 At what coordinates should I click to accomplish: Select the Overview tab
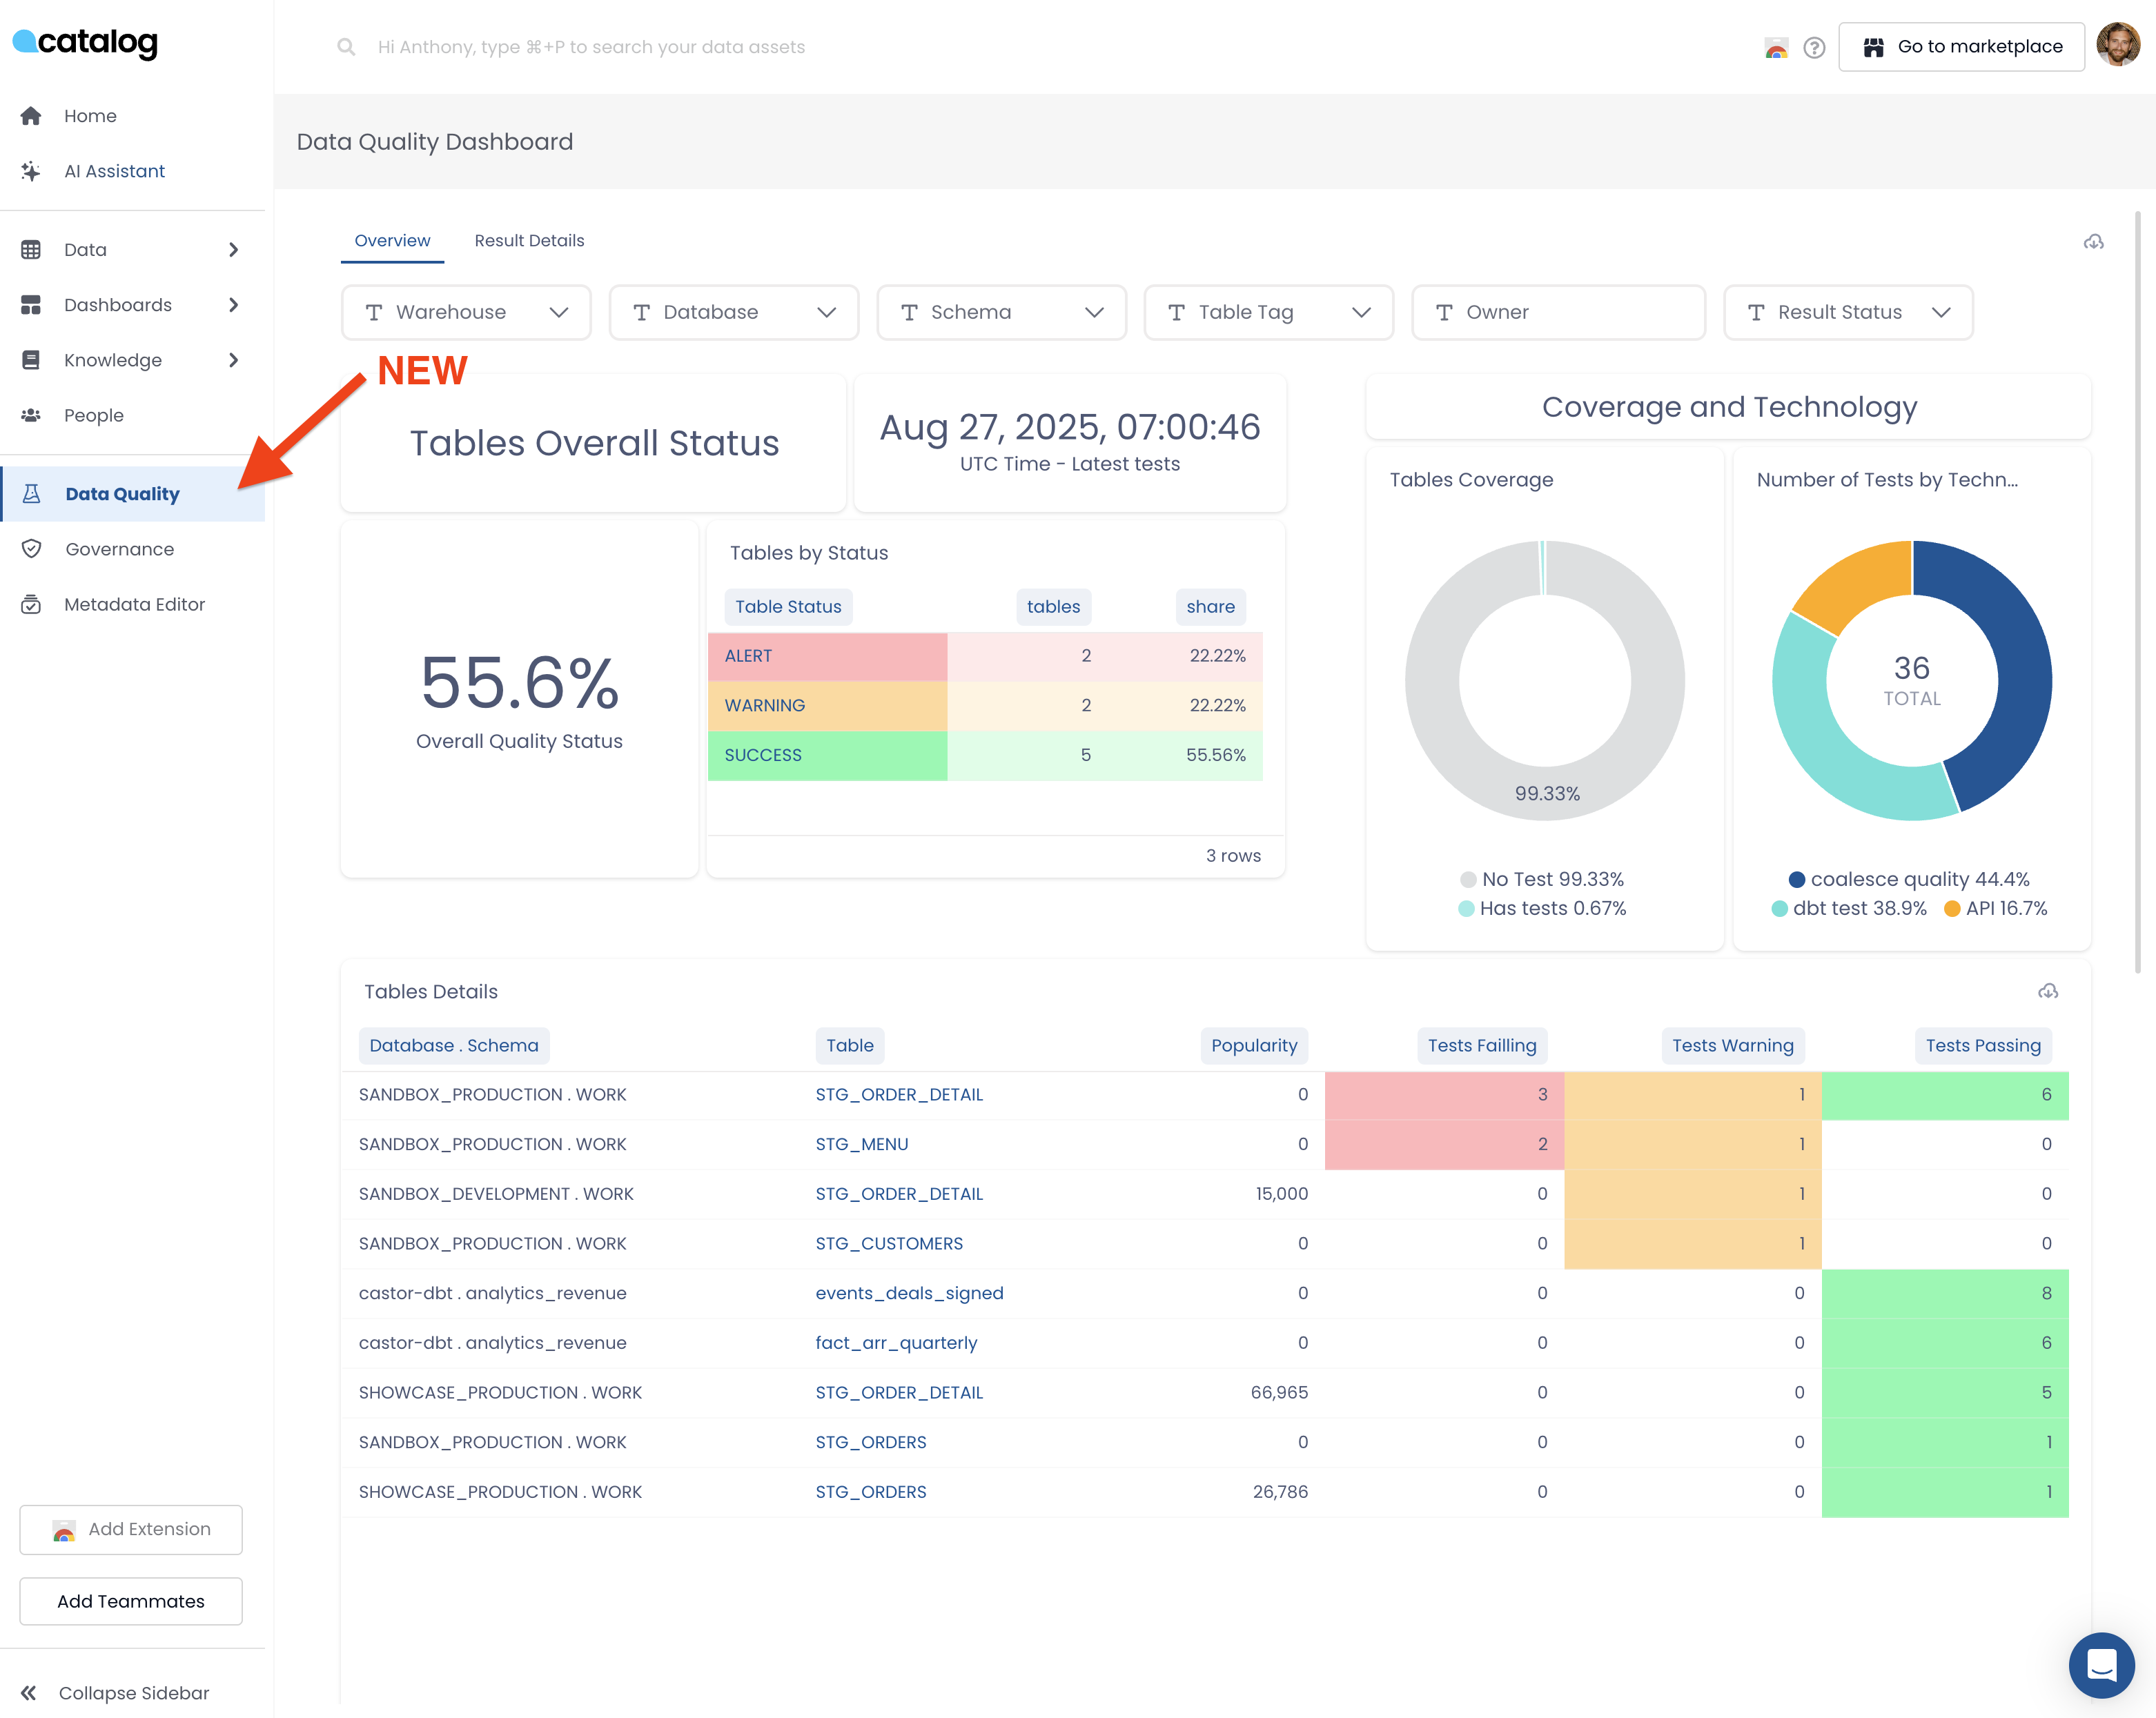tap(392, 240)
